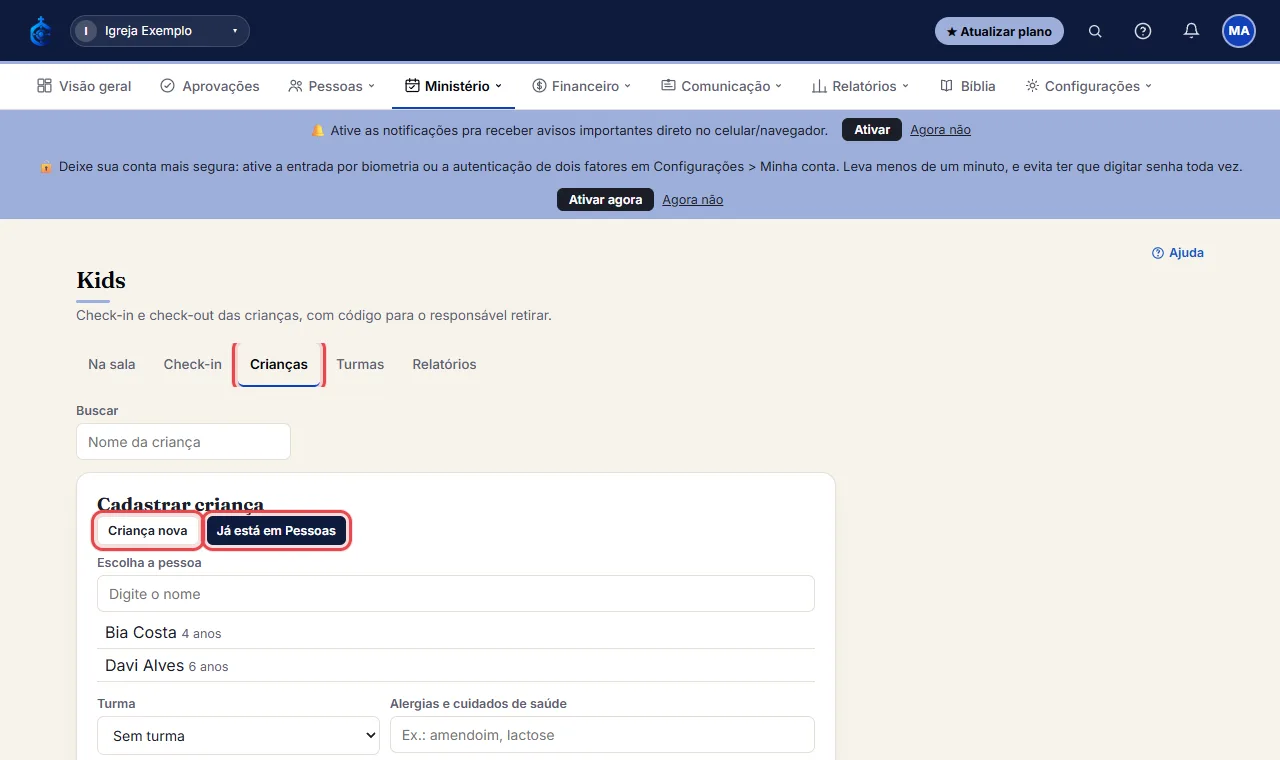The height and width of the screenshot is (760, 1280).
Task: Dismiss the notifications banner with Agora não
Action: (x=940, y=130)
